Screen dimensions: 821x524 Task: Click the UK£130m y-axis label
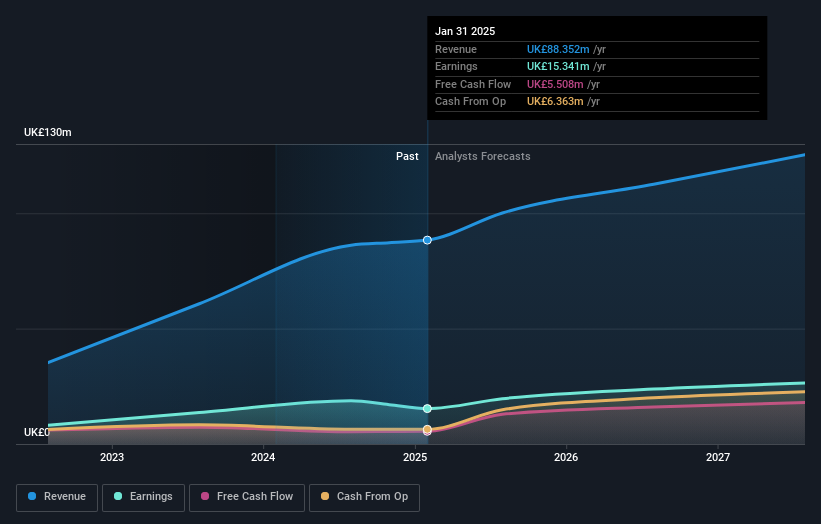tap(48, 132)
